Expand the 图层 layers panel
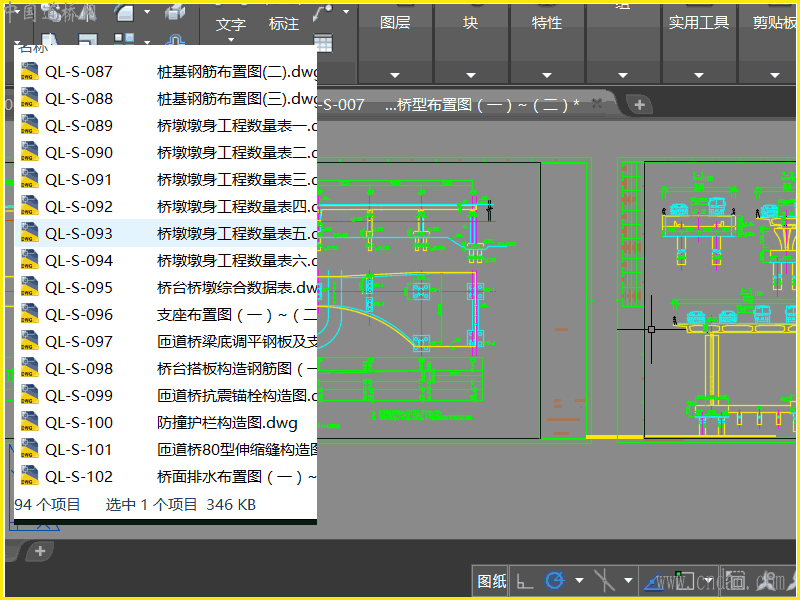 pyautogui.click(x=395, y=23)
